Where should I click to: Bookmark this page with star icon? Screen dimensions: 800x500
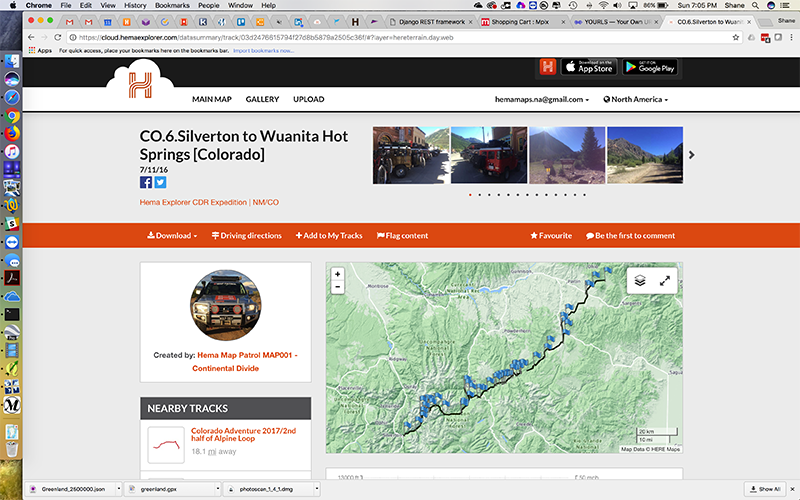pyautogui.click(x=735, y=37)
